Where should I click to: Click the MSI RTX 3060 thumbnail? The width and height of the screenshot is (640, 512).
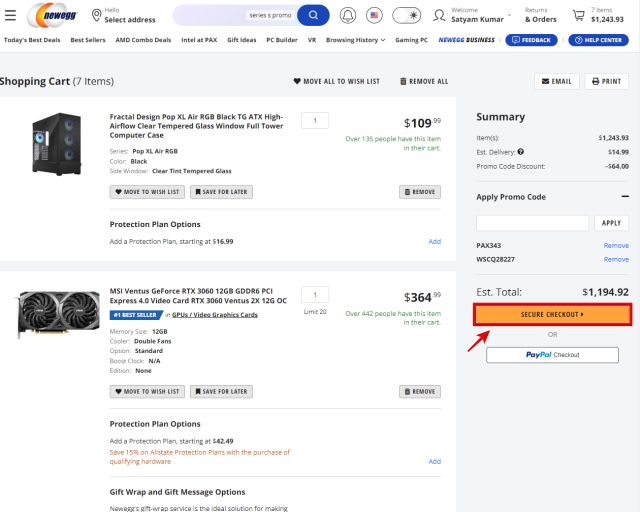tap(58, 313)
